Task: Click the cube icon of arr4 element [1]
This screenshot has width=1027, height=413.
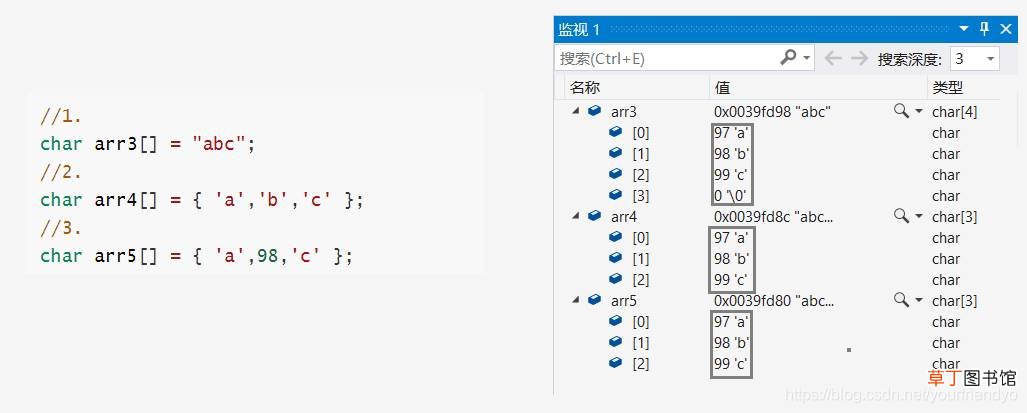Action: tap(615, 257)
